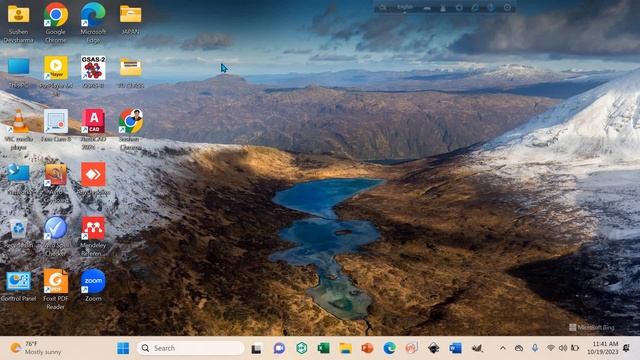
Task: Select the Foxit PDF Reader shortcut
Action: click(x=56, y=289)
